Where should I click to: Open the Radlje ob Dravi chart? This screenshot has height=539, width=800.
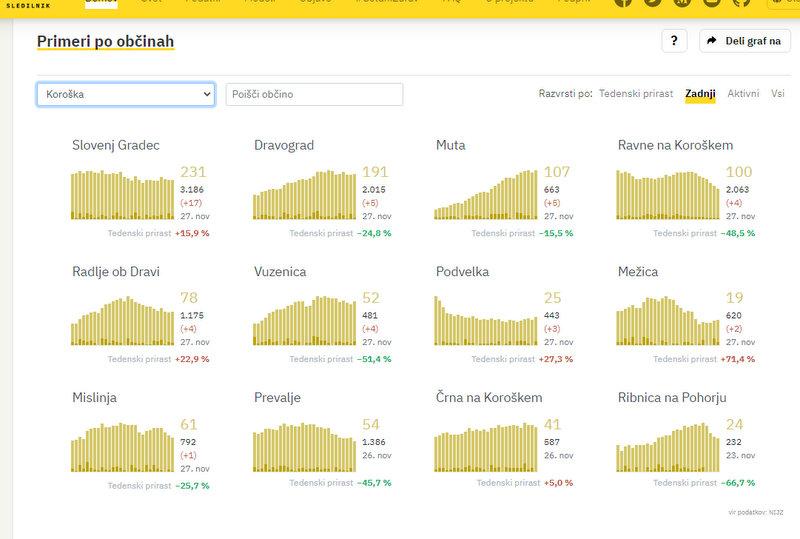click(122, 320)
